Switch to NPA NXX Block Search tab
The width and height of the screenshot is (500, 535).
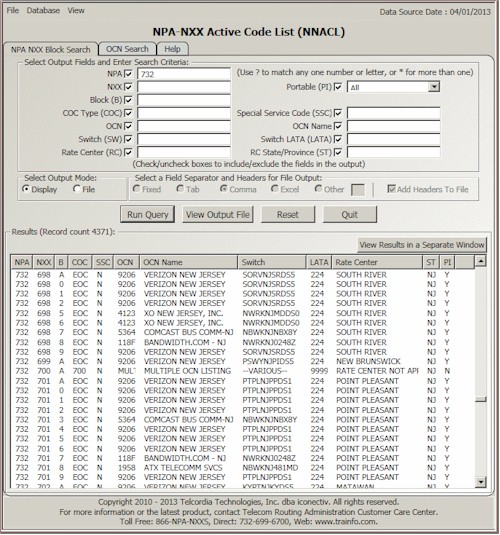point(51,49)
